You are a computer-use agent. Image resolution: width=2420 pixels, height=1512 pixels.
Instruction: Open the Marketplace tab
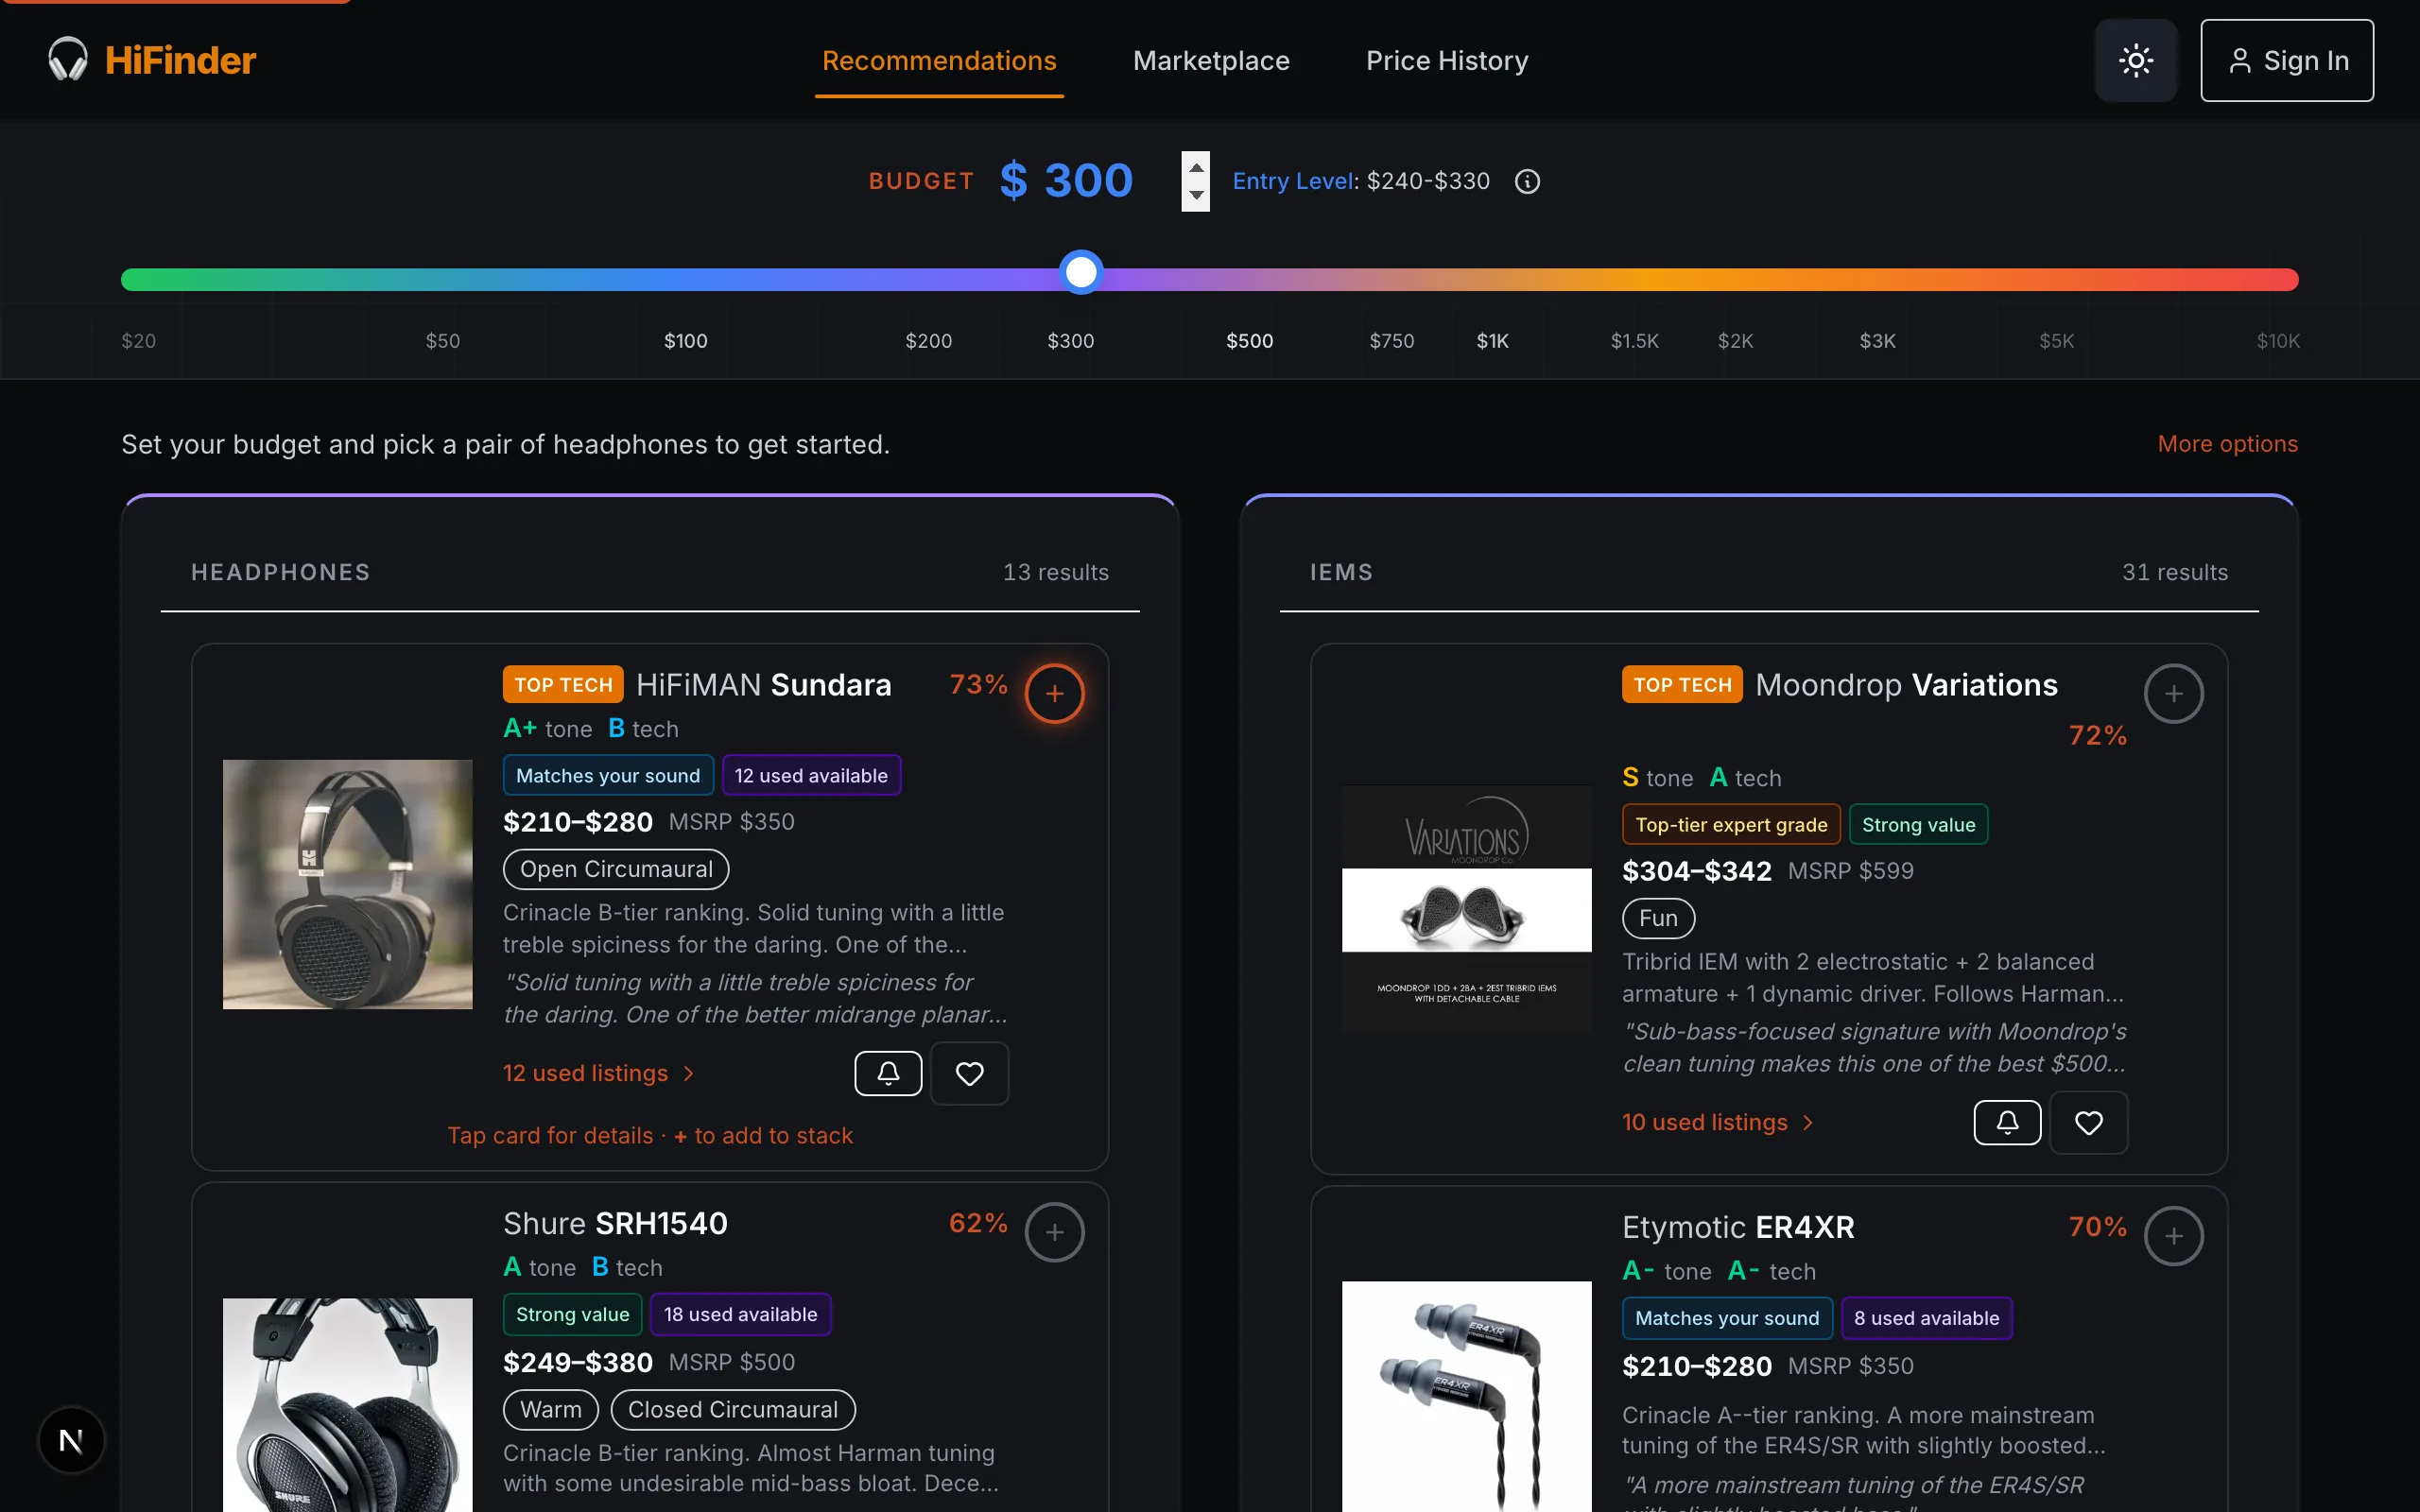1211,61
